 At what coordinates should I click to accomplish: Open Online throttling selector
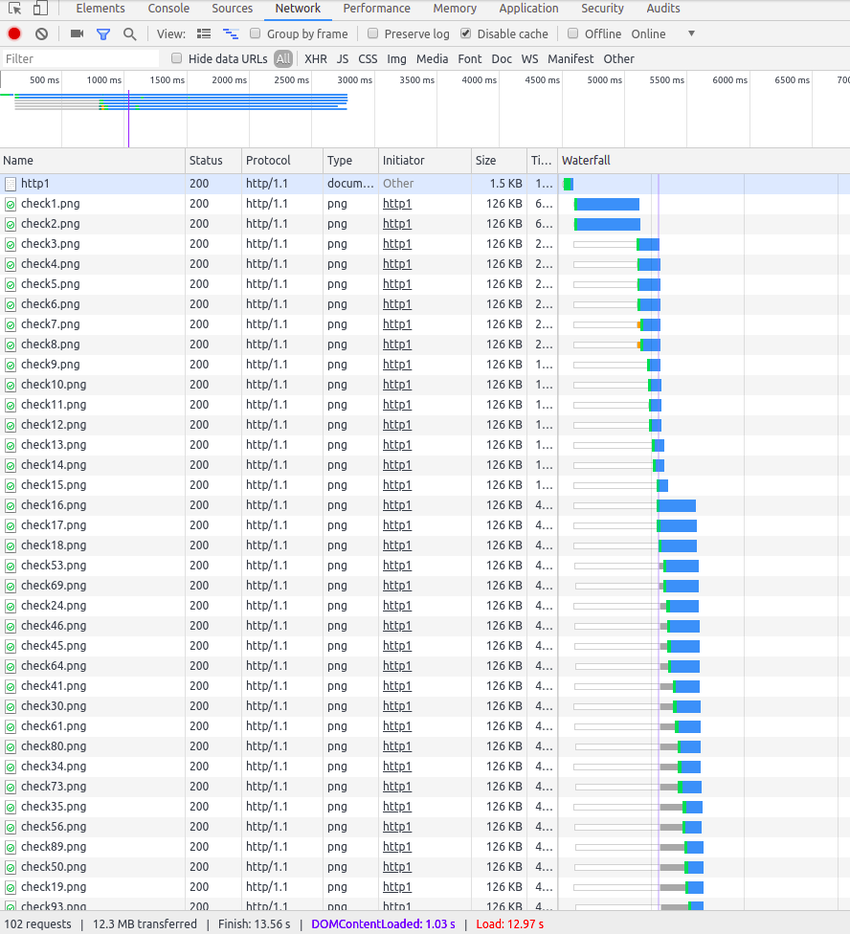648,34
